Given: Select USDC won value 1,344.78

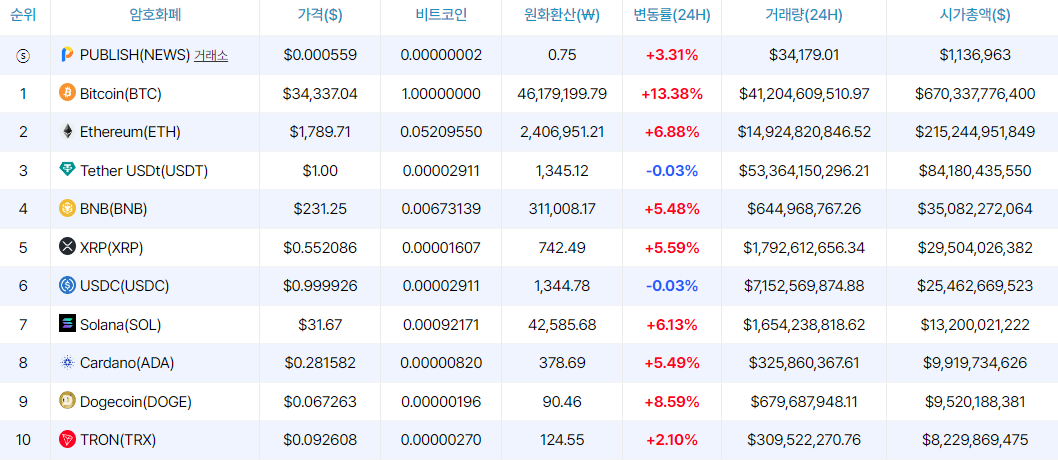Looking at the screenshot, I should 562,286.
